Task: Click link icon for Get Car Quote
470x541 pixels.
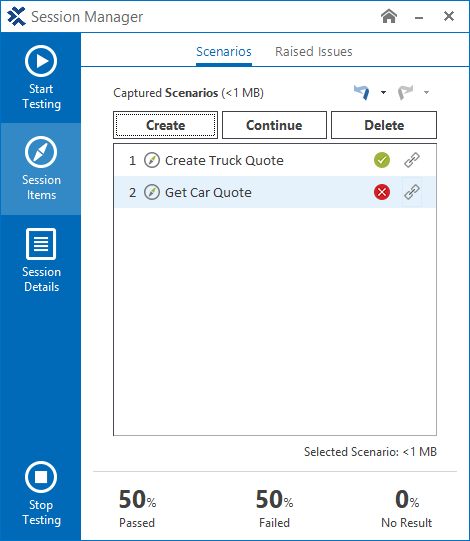Action: 412,192
